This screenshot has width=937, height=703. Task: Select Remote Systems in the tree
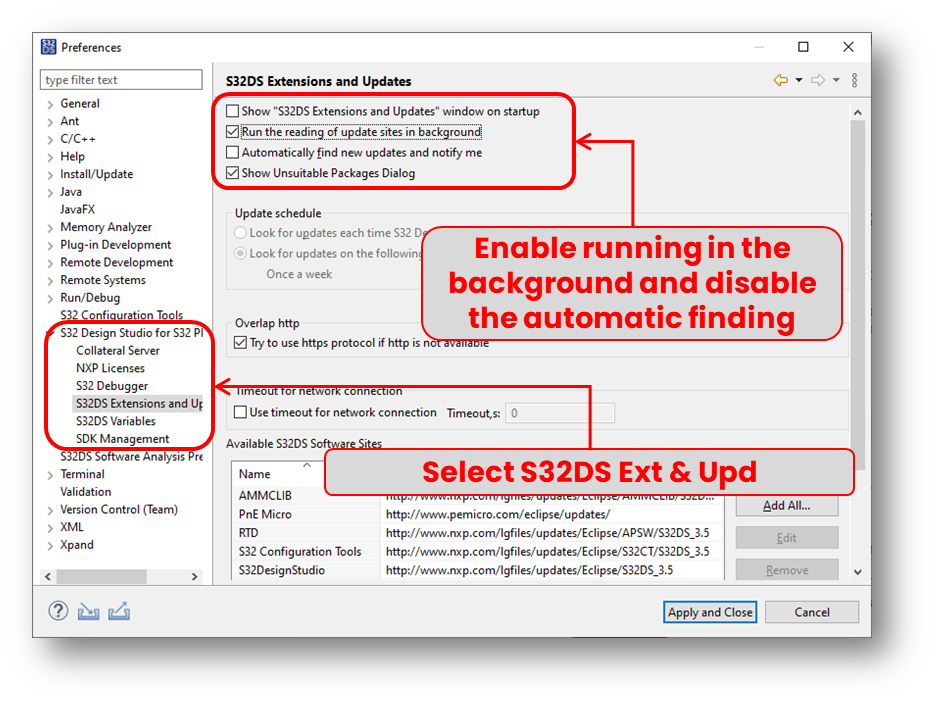pyautogui.click(x=103, y=280)
